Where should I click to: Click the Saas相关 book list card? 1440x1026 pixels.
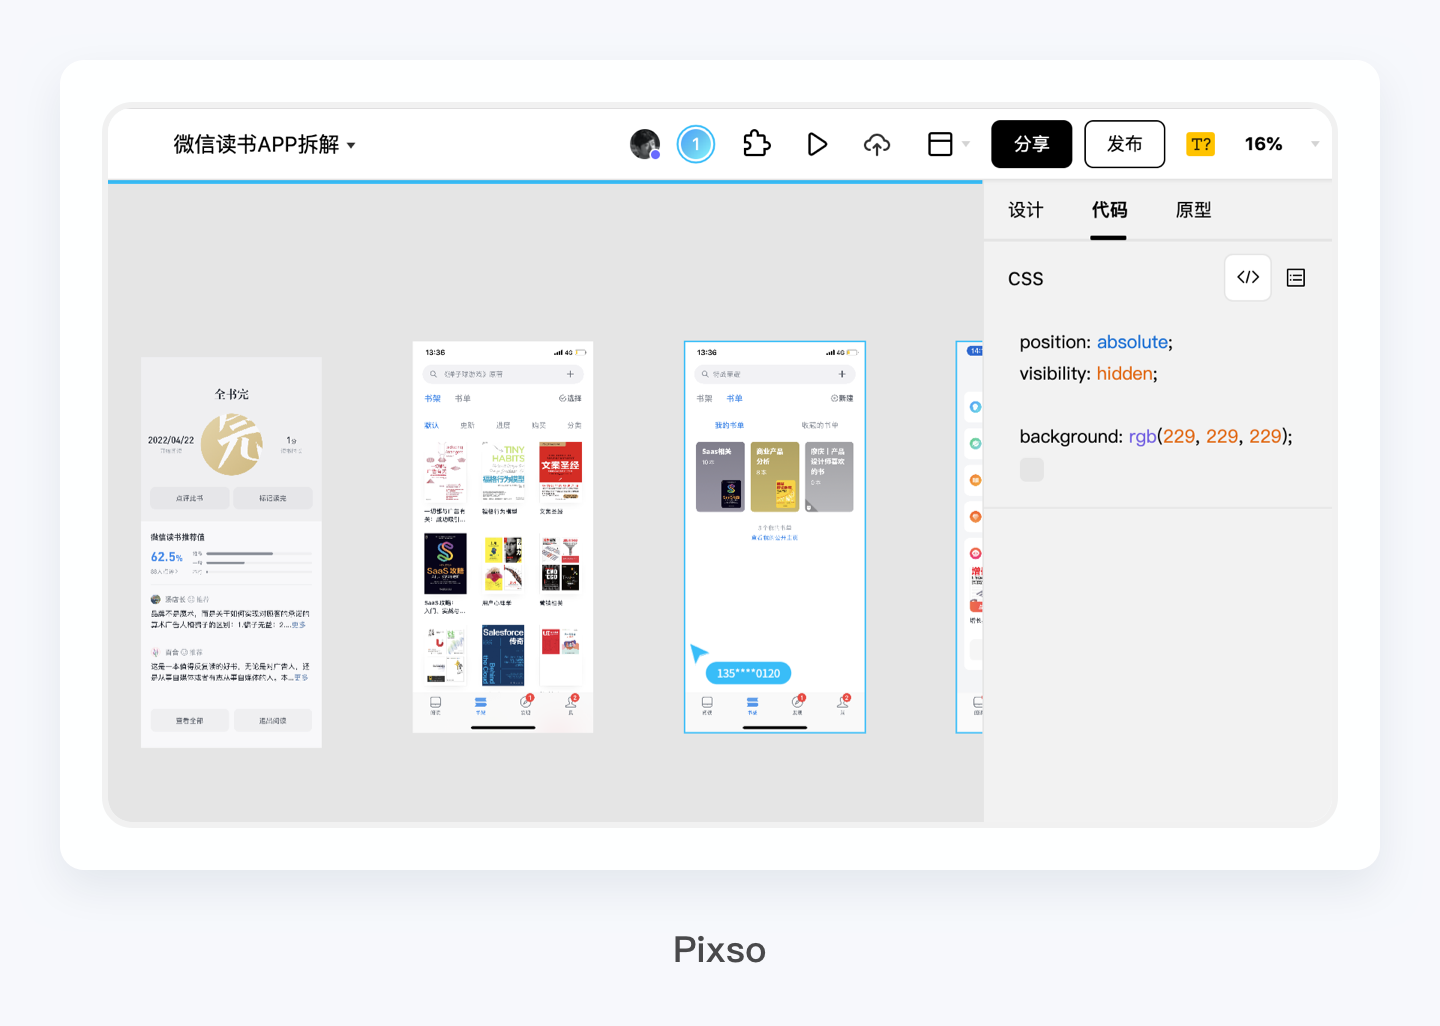pyautogui.click(x=720, y=477)
